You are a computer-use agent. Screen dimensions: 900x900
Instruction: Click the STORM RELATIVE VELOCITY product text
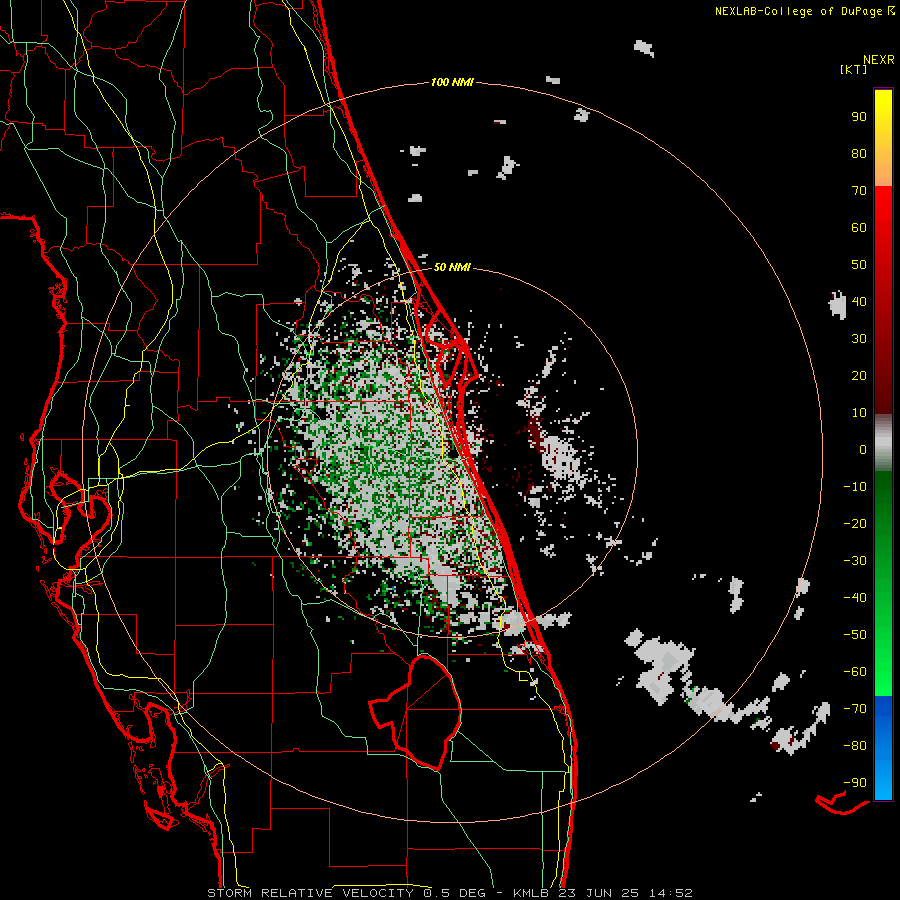[x=310, y=893]
